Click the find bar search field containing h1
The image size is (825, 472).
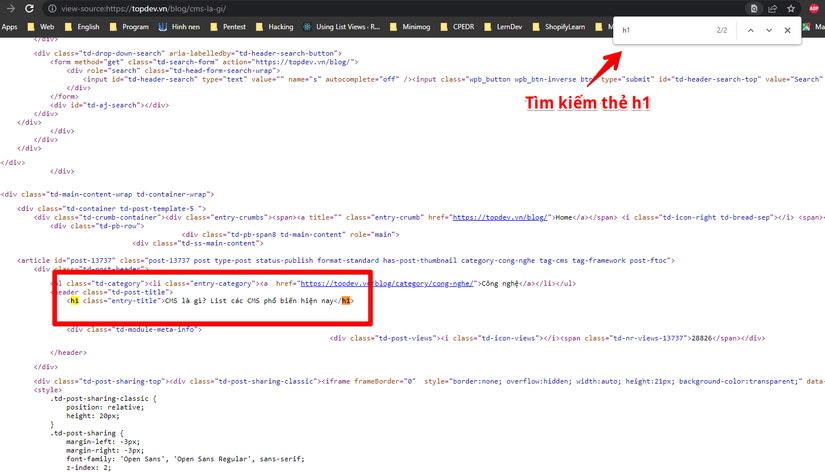[664, 31]
